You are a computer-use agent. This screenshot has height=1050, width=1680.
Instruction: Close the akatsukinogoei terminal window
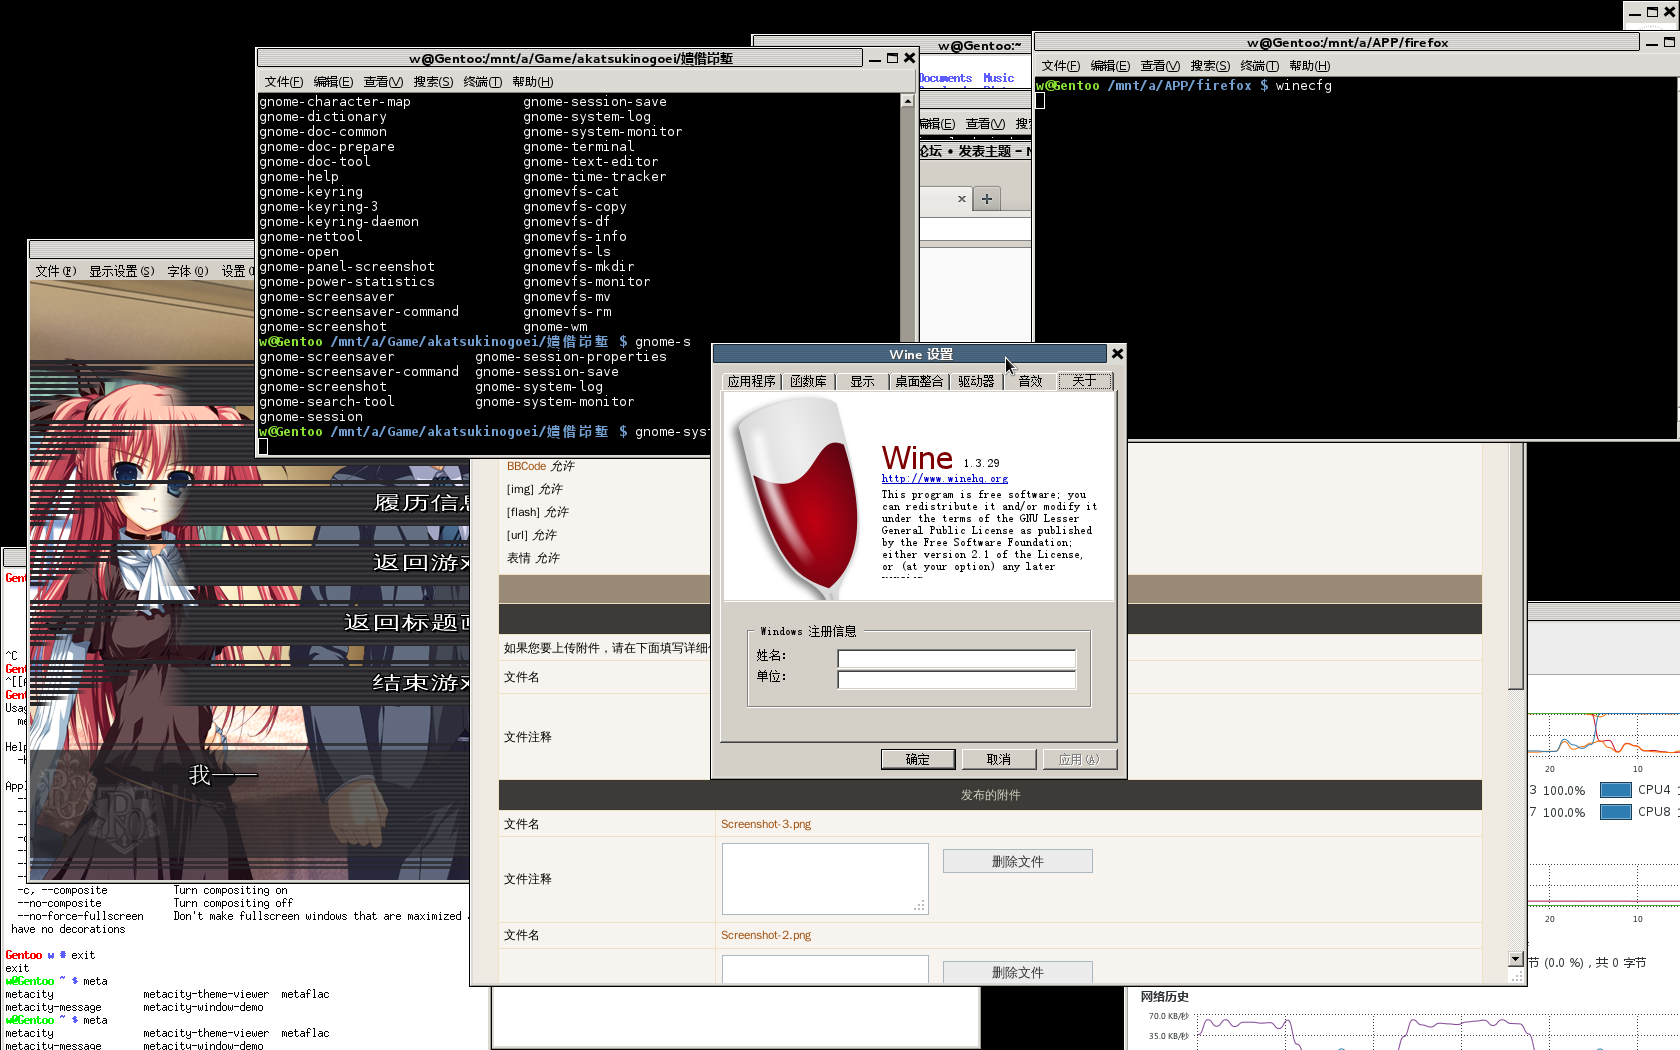[909, 58]
